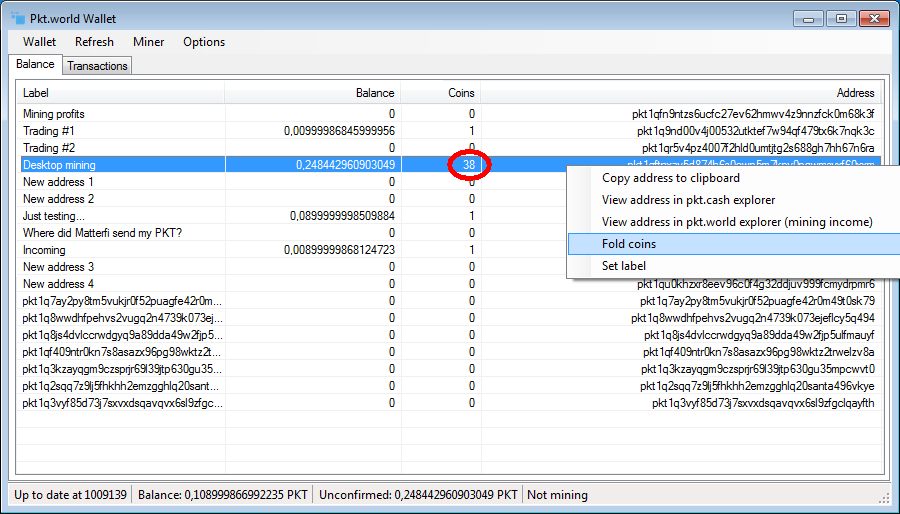900x514 pixels.
Task: Switch to the Transactions tab
Action: pos(97,66)
